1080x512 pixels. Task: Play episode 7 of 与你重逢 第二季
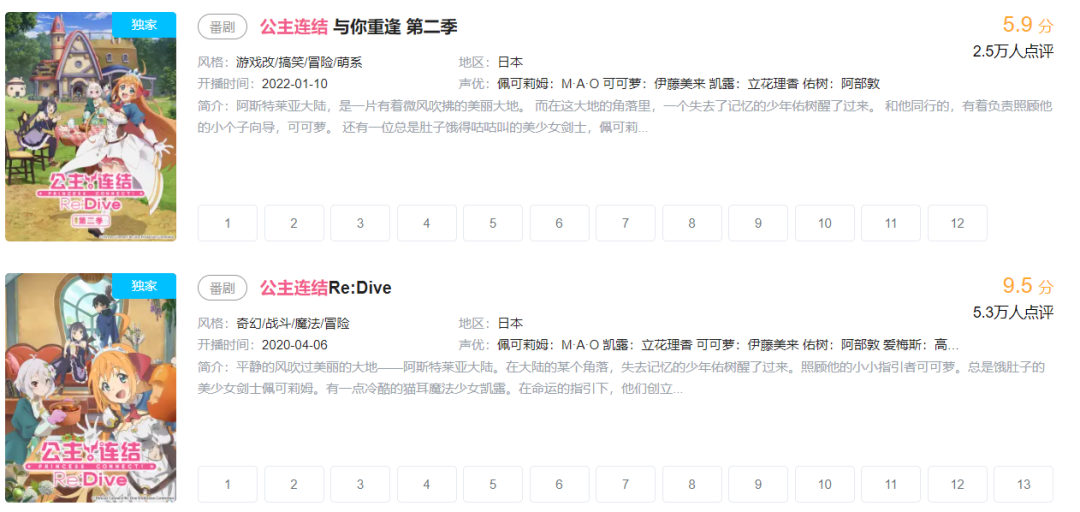tap(625, 223)
